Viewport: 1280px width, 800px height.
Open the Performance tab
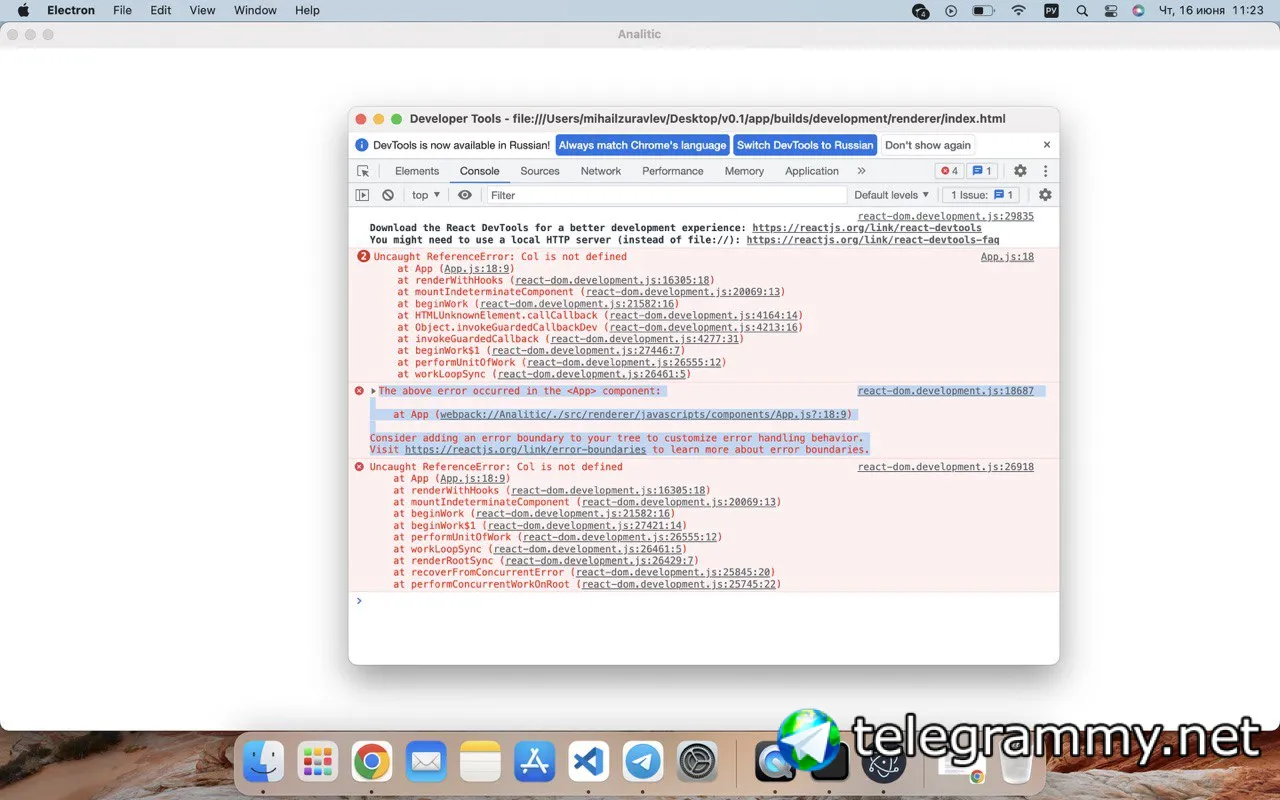673,171
